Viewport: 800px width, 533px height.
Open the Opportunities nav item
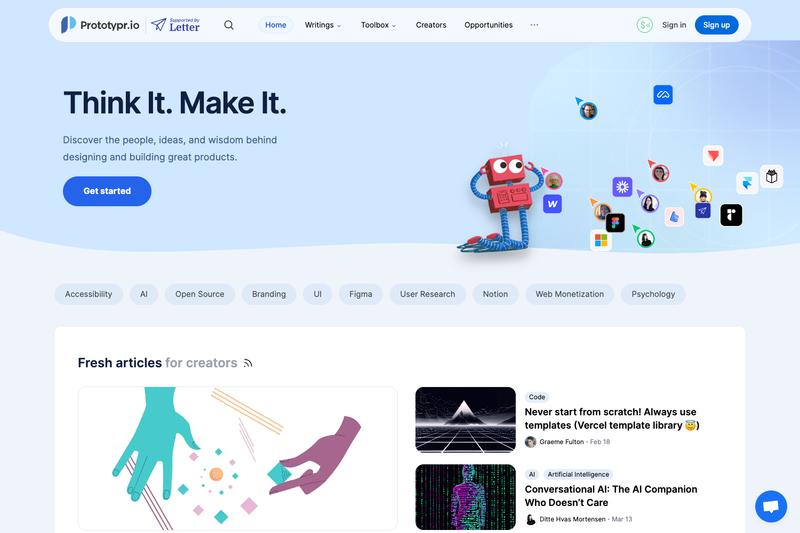pos(488,25)
